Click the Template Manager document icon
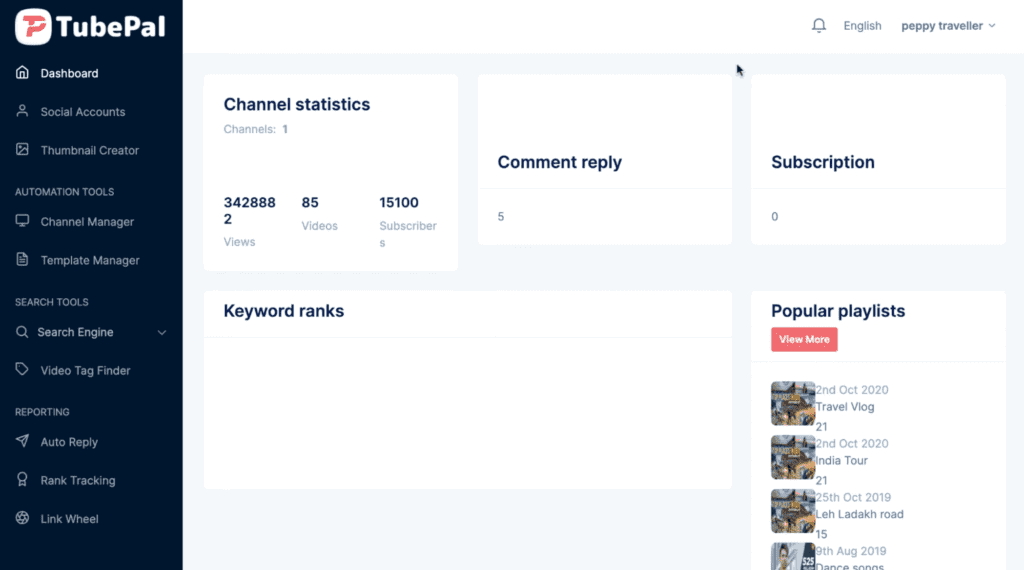 point(22,259)
